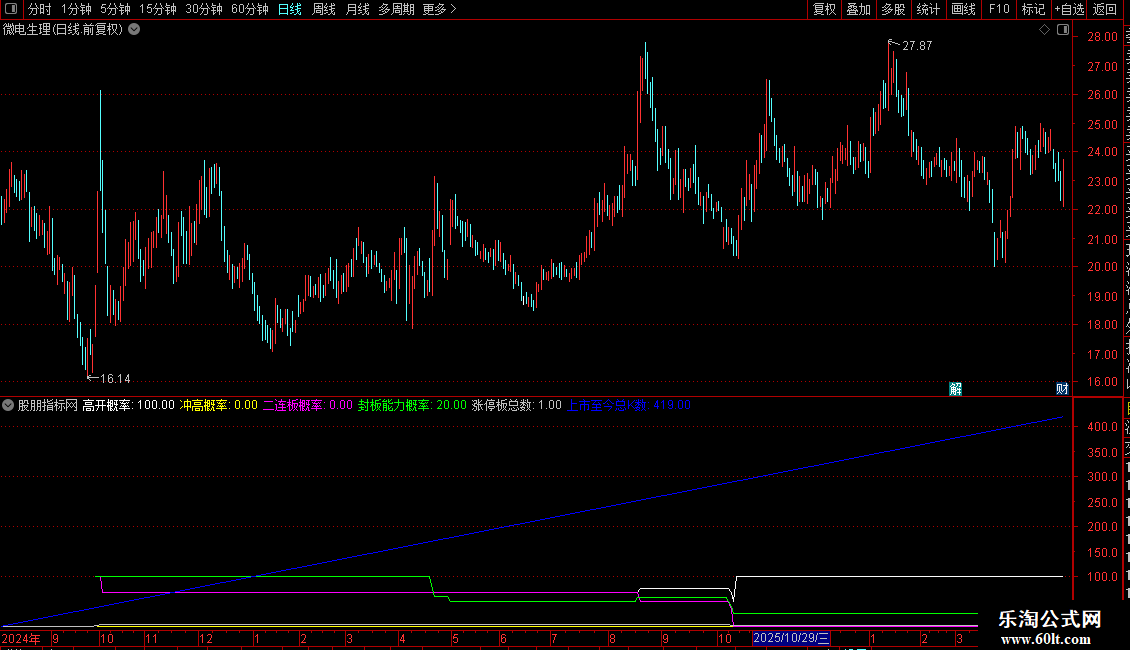Click the 28.00 price axis label
Screen dimensions: 1130x650
pyautogui.click(x=1103, y=37)
